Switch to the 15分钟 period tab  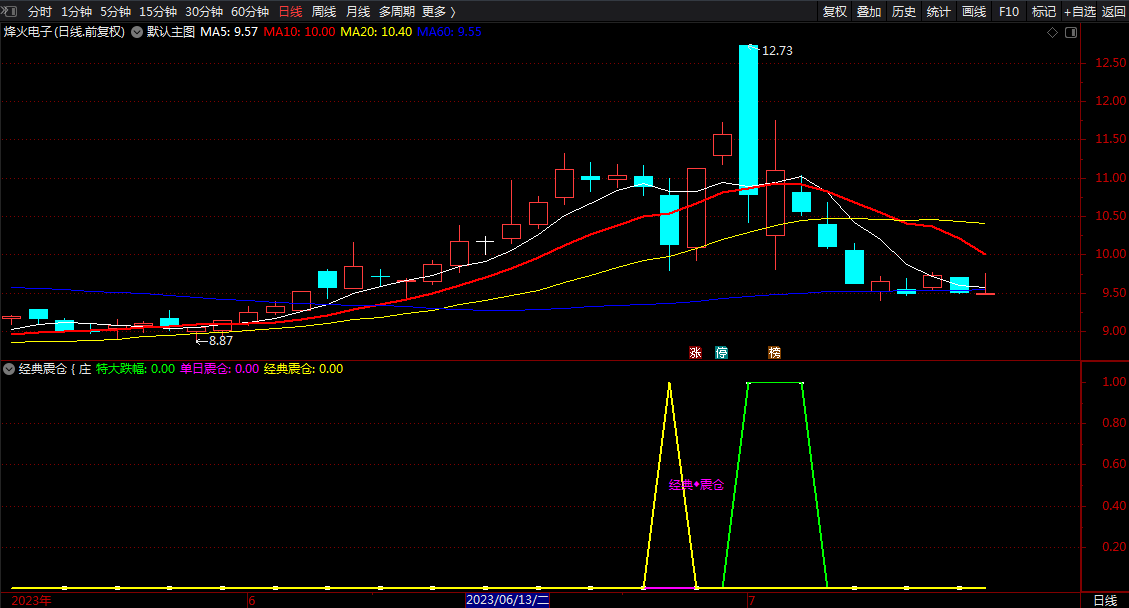pos(158,12)
